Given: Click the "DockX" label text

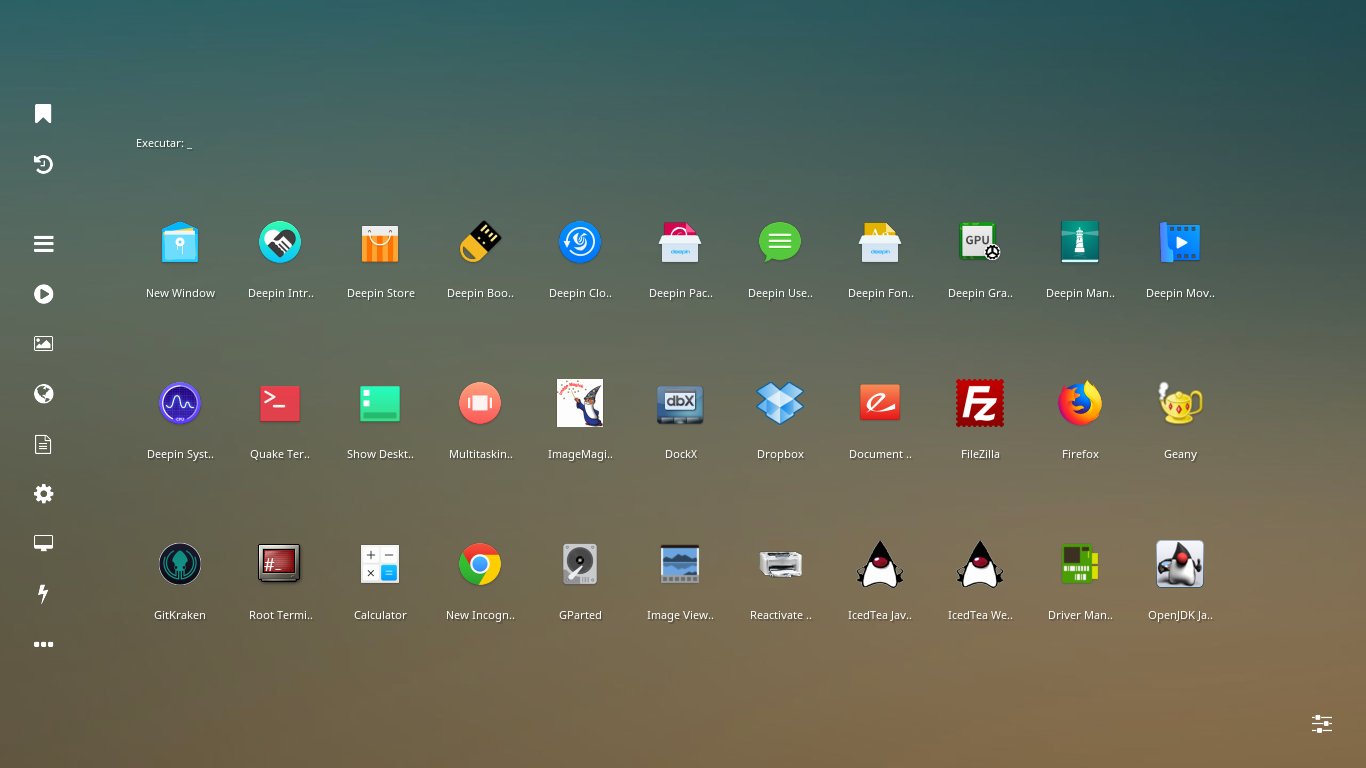Looking at the screenshot, I should (x=680, y=454).
